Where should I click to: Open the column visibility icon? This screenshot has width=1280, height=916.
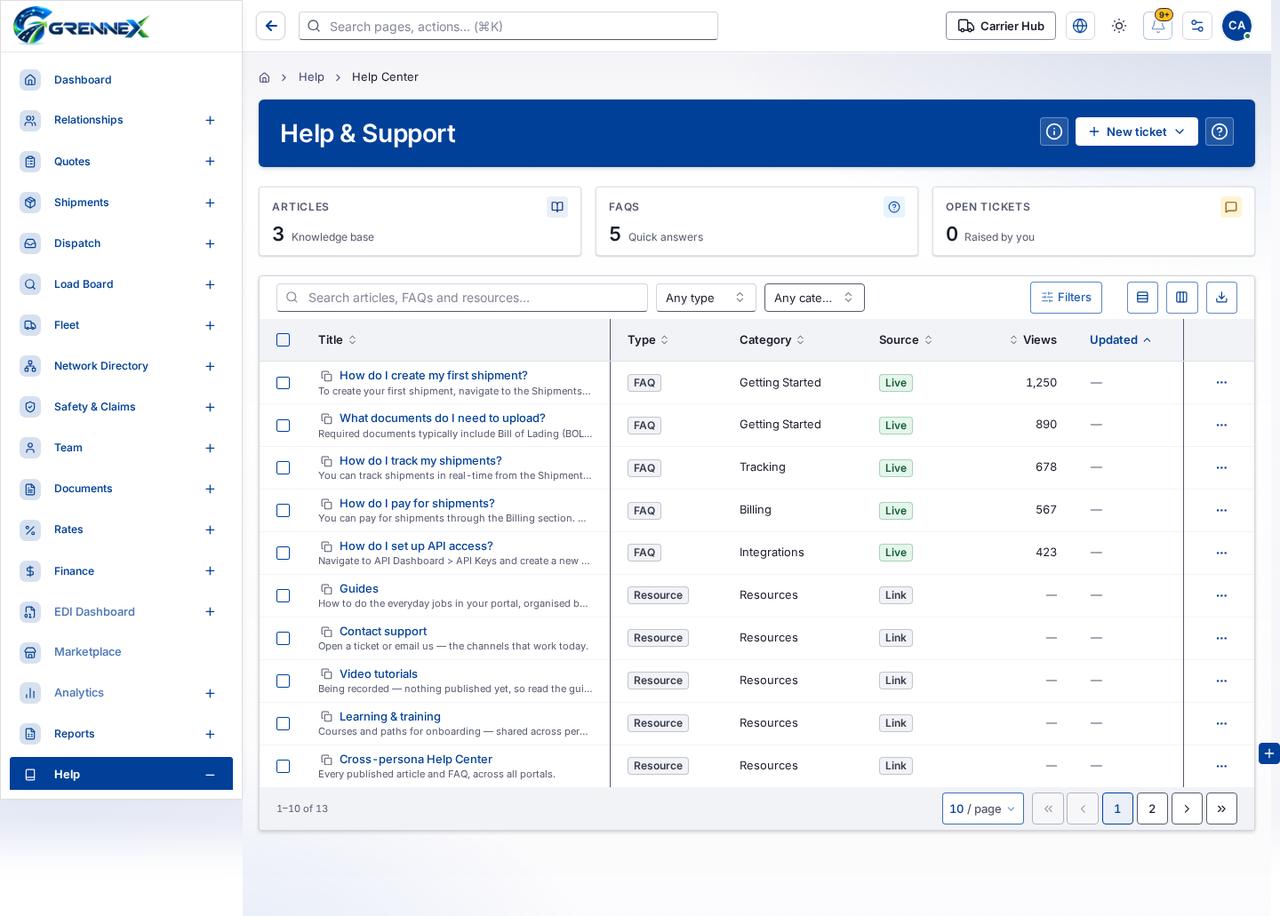pos(1182,297)
